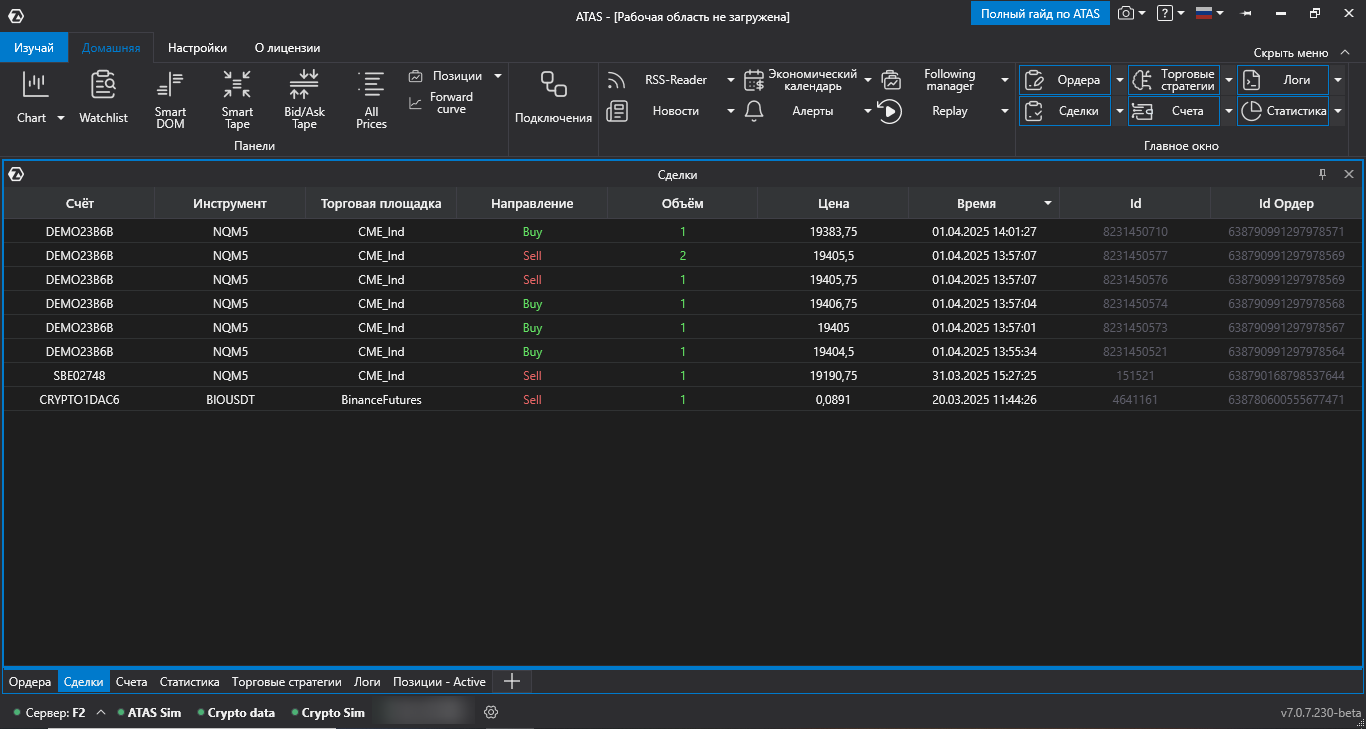Click the v7.0.7.230-beta version label
Image resolution: width=1366 pixels, height=729 pixels.
(x=1321, y=713)
